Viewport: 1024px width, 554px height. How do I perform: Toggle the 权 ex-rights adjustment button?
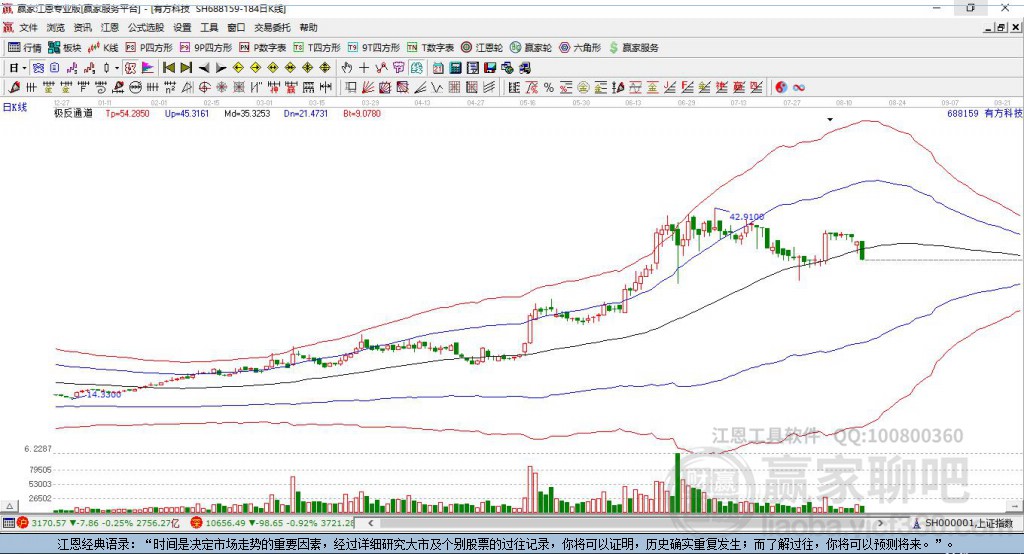tap(131, 68)
